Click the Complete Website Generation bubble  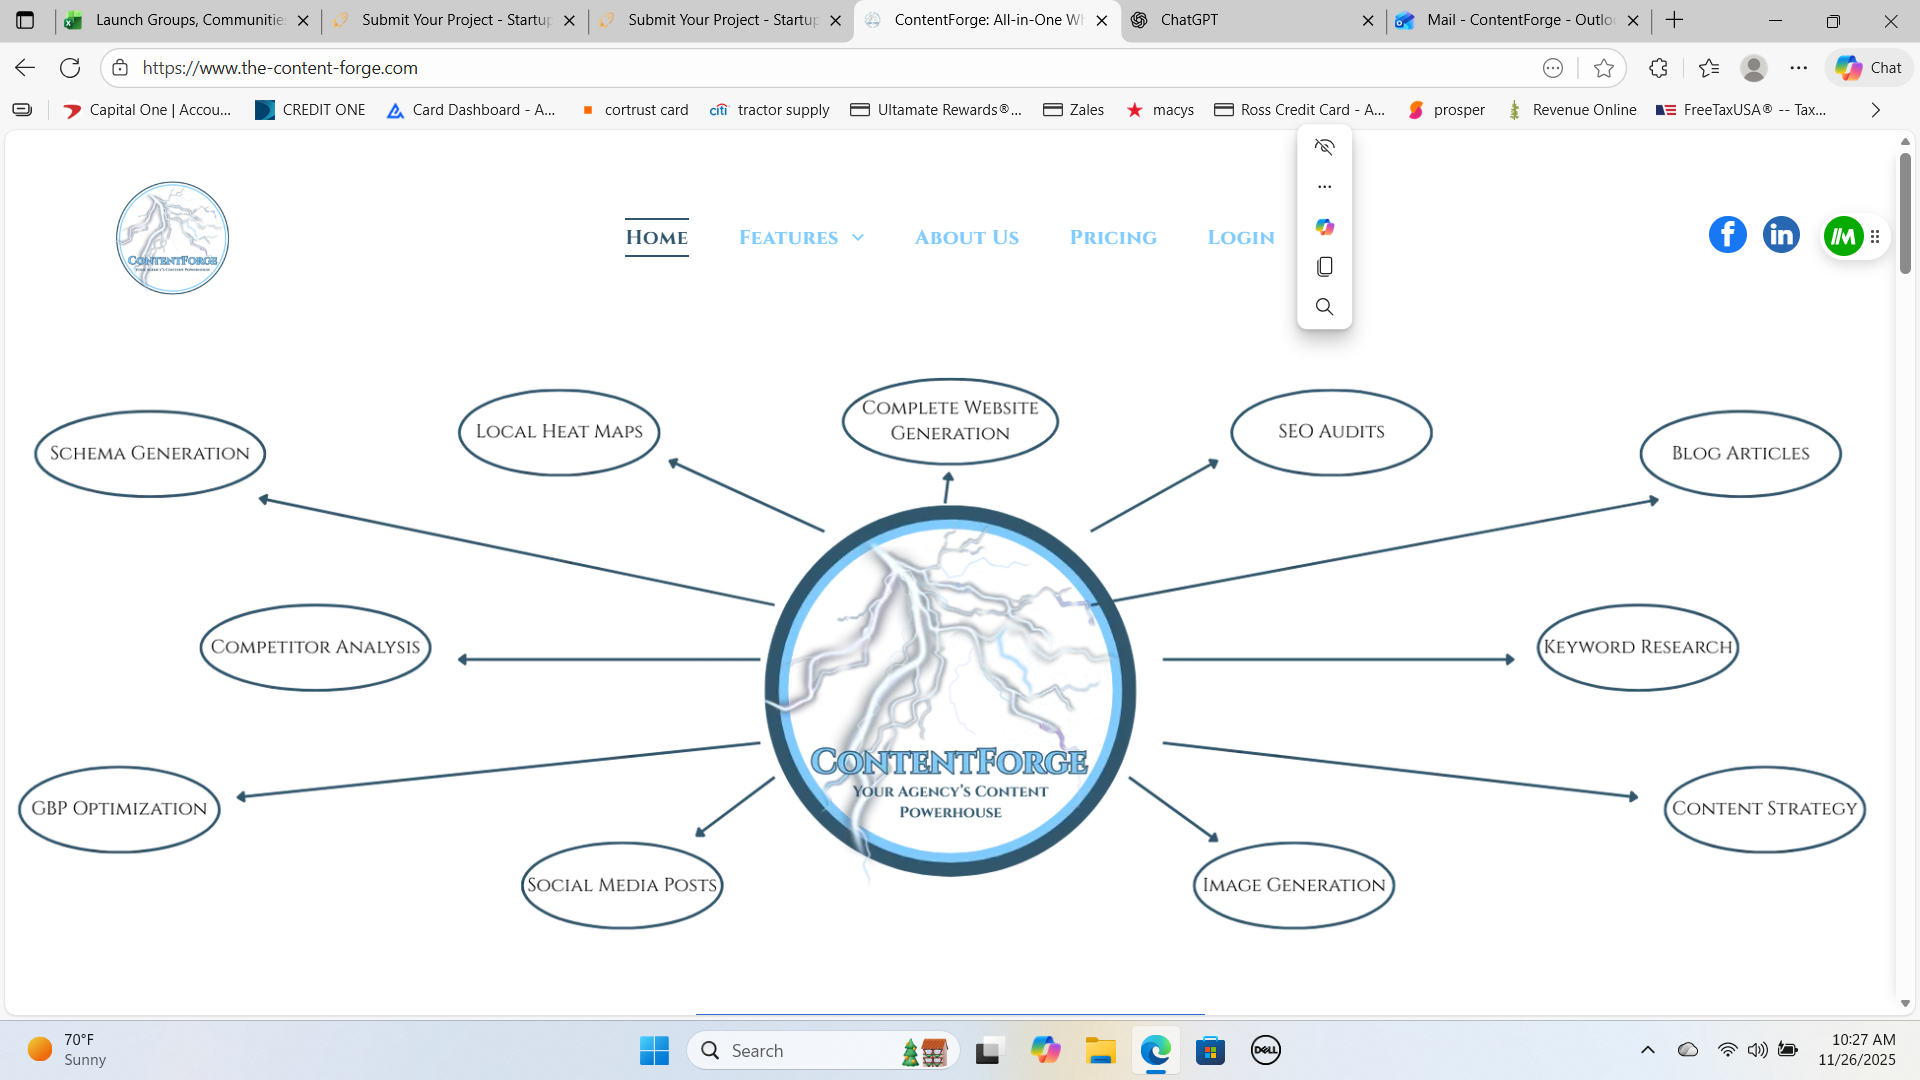pos(950,421)
